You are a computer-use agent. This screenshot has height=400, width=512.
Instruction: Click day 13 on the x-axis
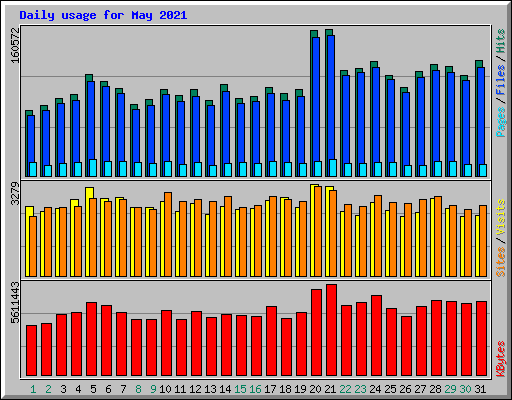point(210,389)
